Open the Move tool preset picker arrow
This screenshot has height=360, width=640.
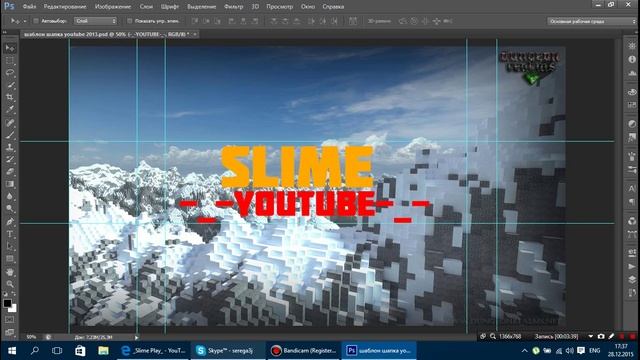pyautogui.click(x=24, y=21)
